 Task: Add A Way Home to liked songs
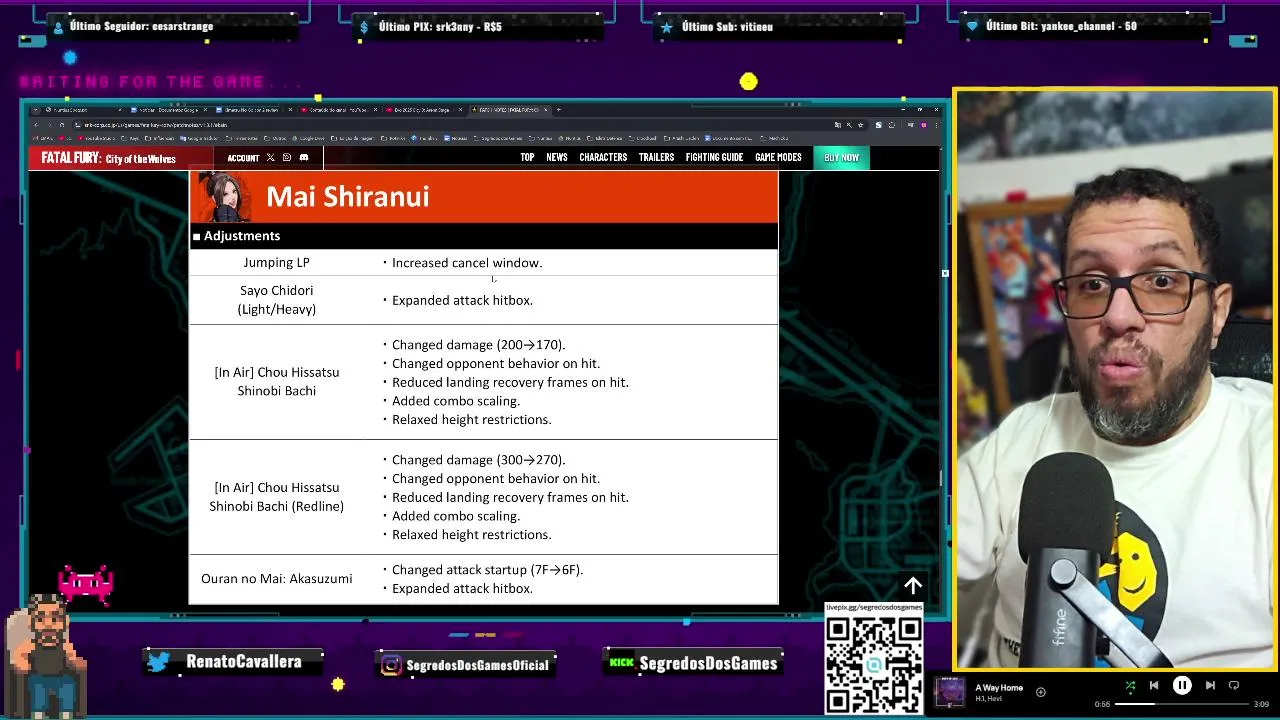[x=1041, y=692]
